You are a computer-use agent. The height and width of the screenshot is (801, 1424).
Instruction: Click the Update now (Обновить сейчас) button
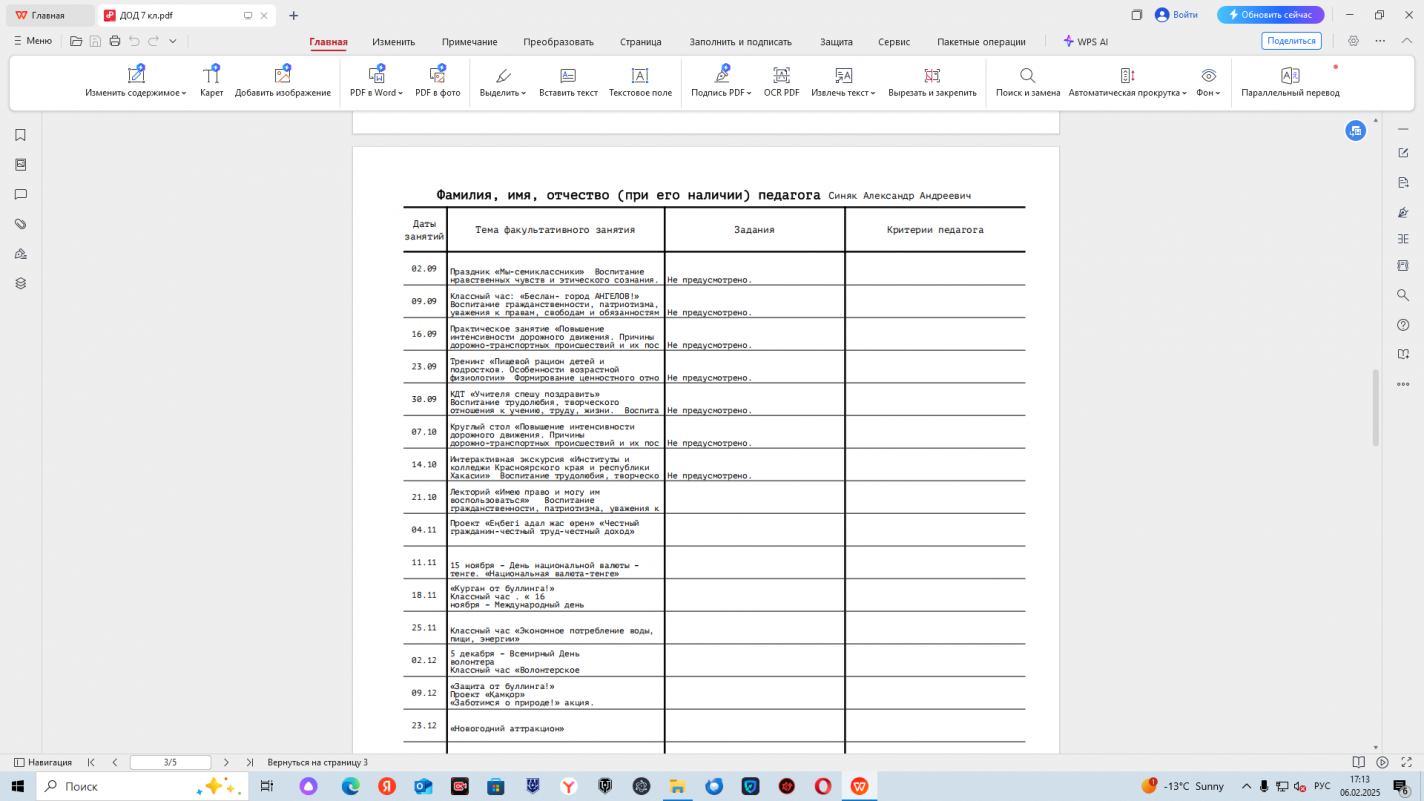coord(1270,15)
